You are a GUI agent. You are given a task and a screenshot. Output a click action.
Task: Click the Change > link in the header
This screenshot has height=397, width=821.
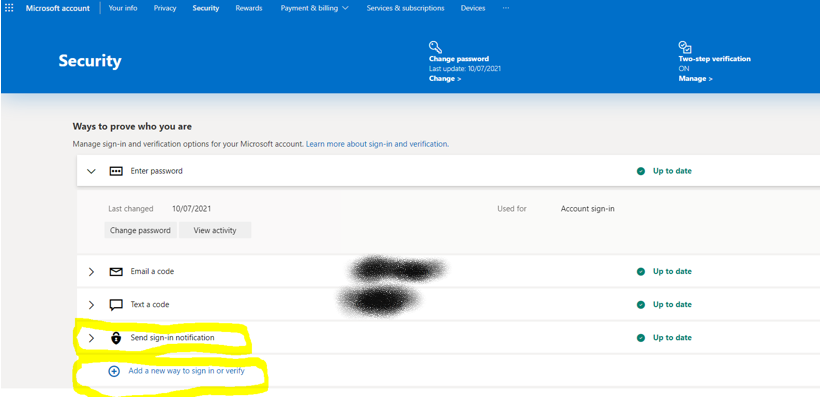coord(445,79)
